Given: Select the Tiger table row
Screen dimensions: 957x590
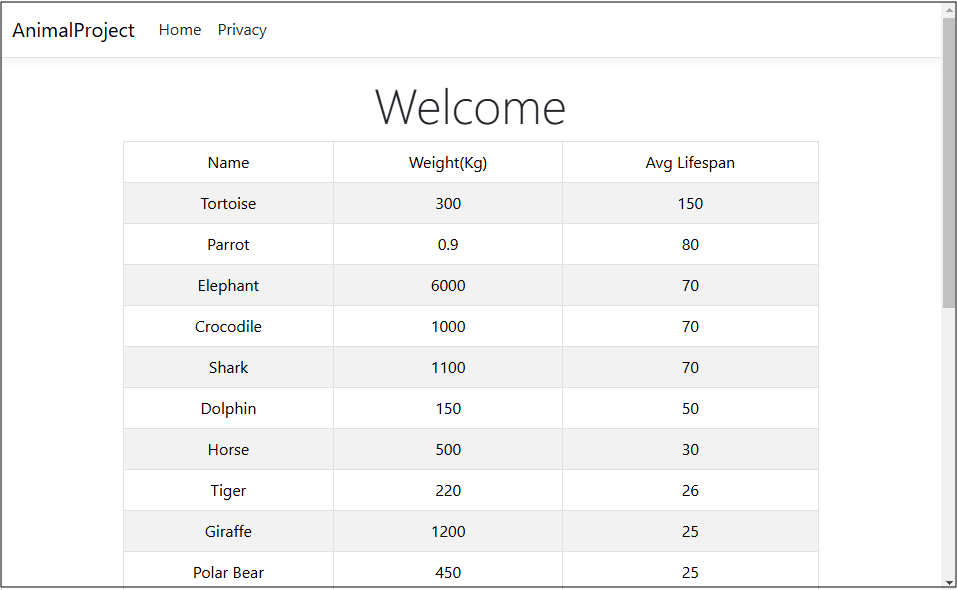Looking at the screenshot, I should coord(228,490).
